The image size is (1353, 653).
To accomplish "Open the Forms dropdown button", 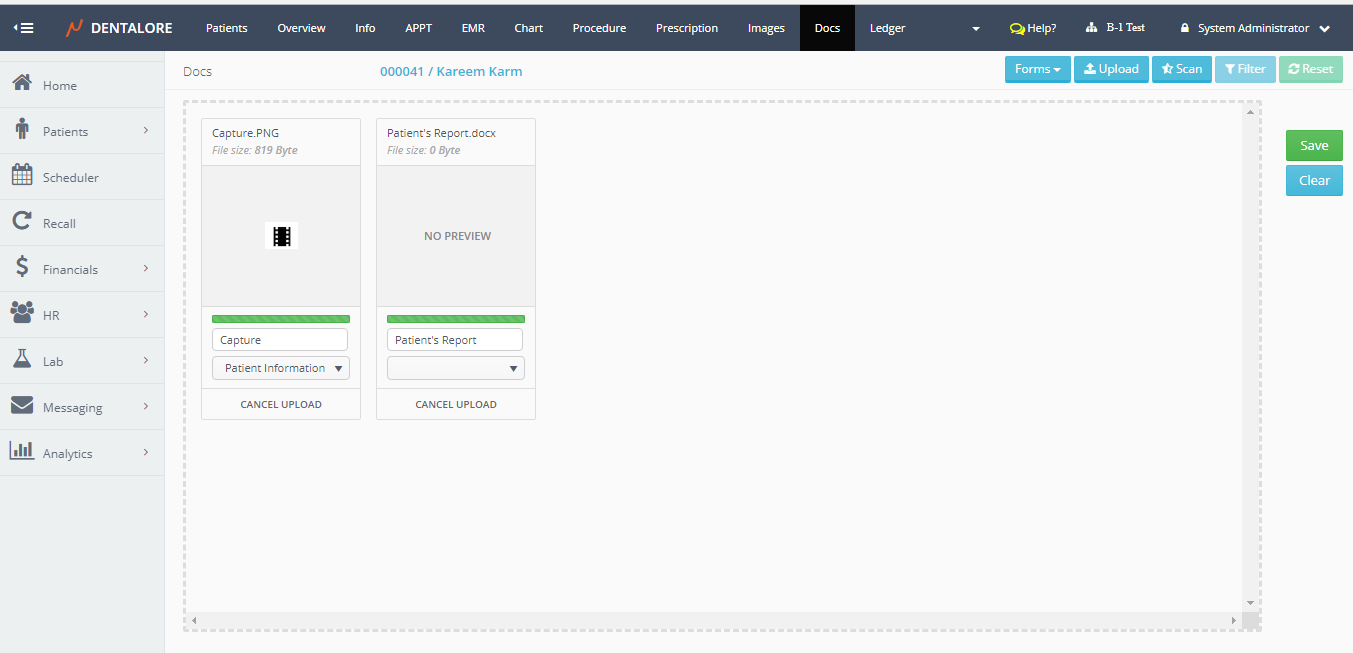I will point(1037,69).
